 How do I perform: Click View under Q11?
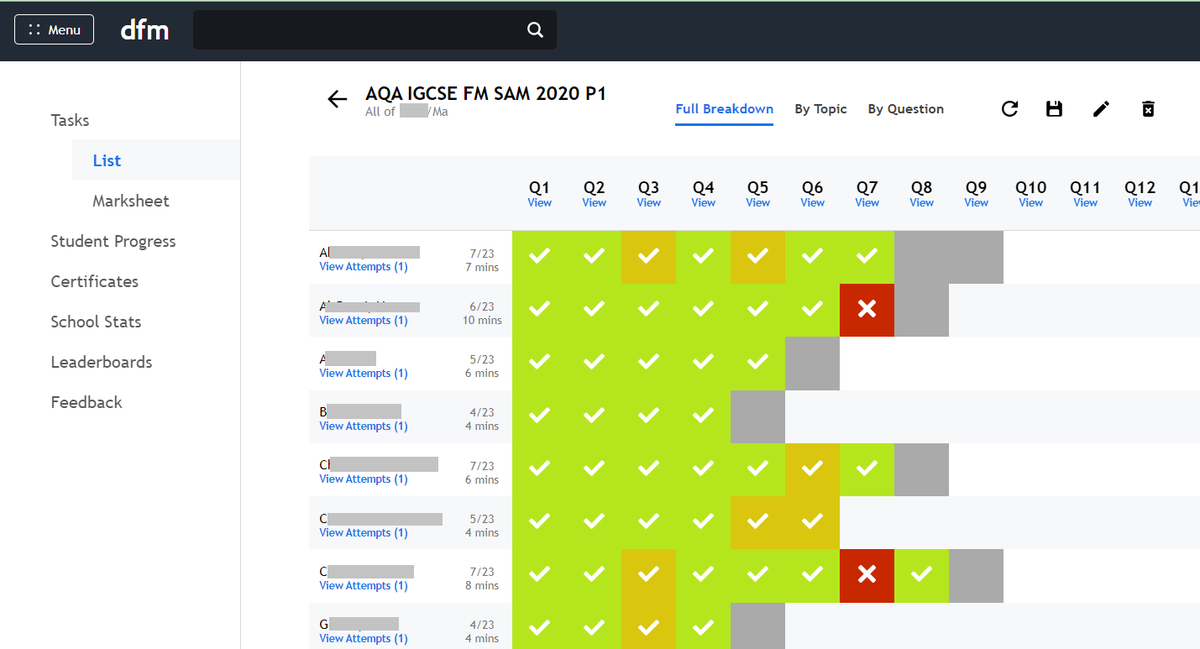[x=1085, y=203]
